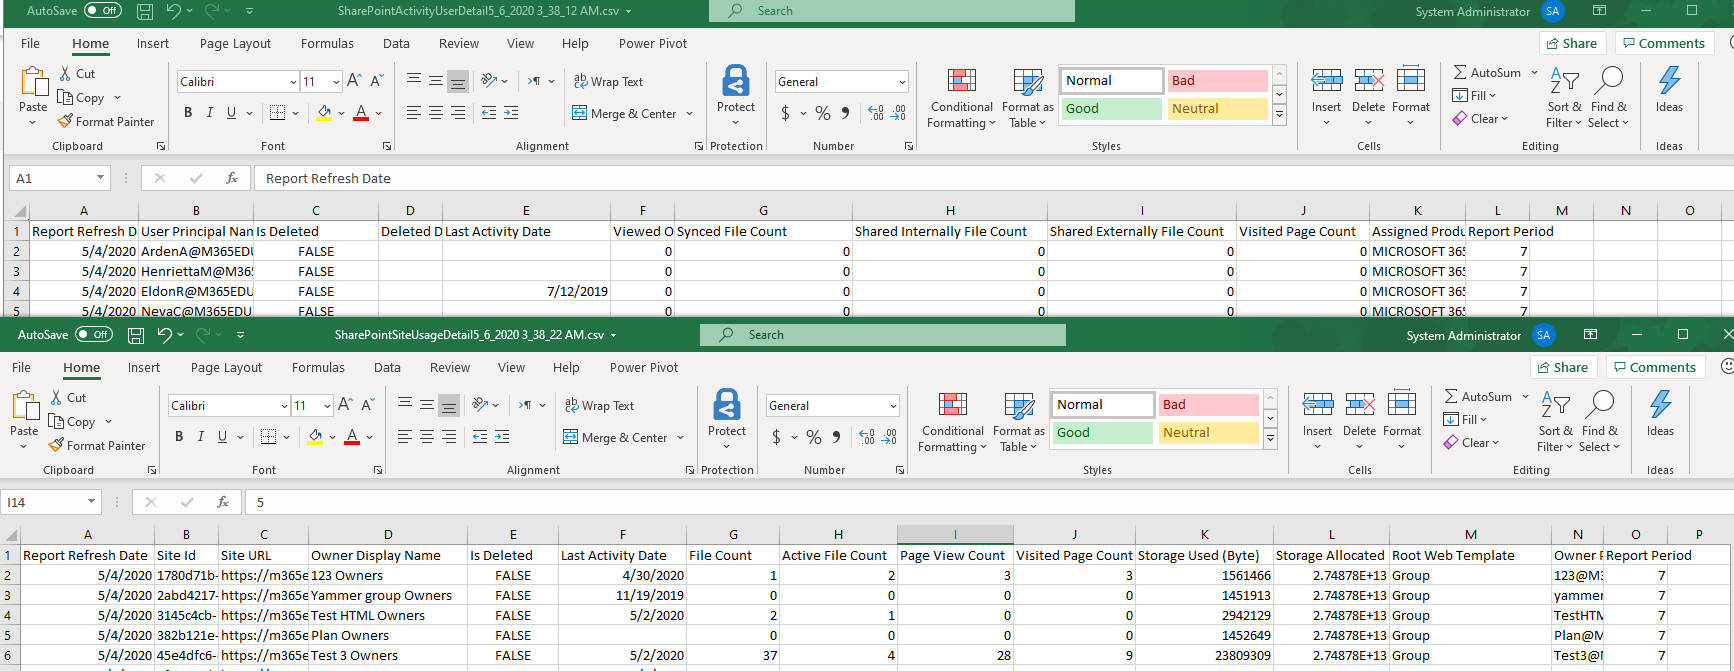1734x671 pixels.
Task: Click Save icon in the top Excel window
Action: [145, 11]
